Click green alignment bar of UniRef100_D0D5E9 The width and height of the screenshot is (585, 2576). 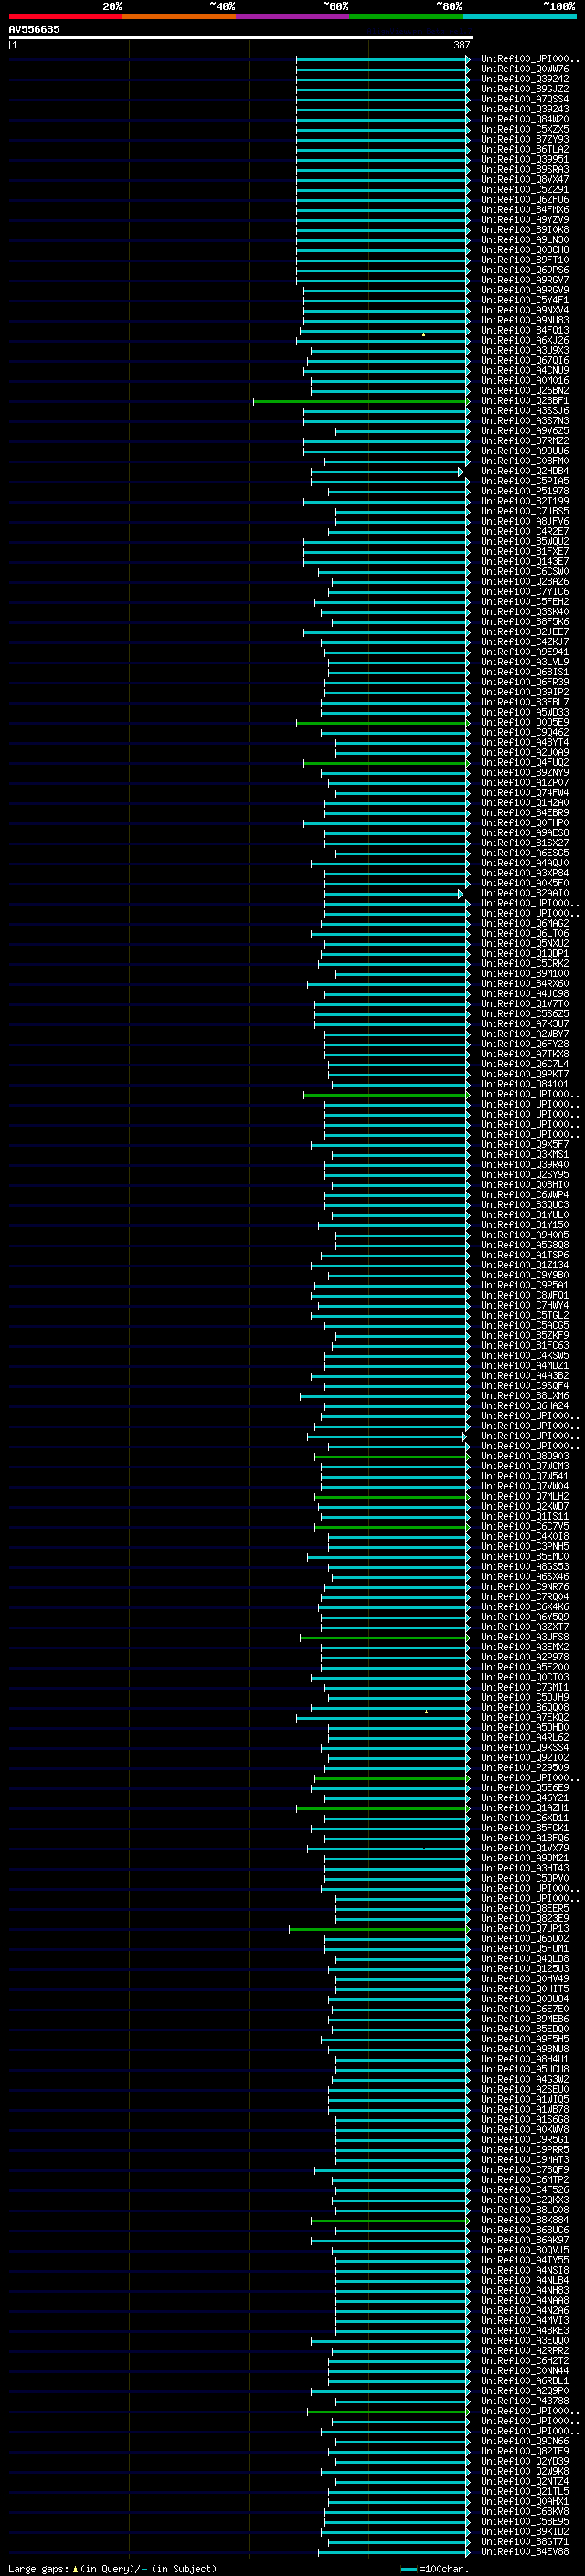[383, 722]
